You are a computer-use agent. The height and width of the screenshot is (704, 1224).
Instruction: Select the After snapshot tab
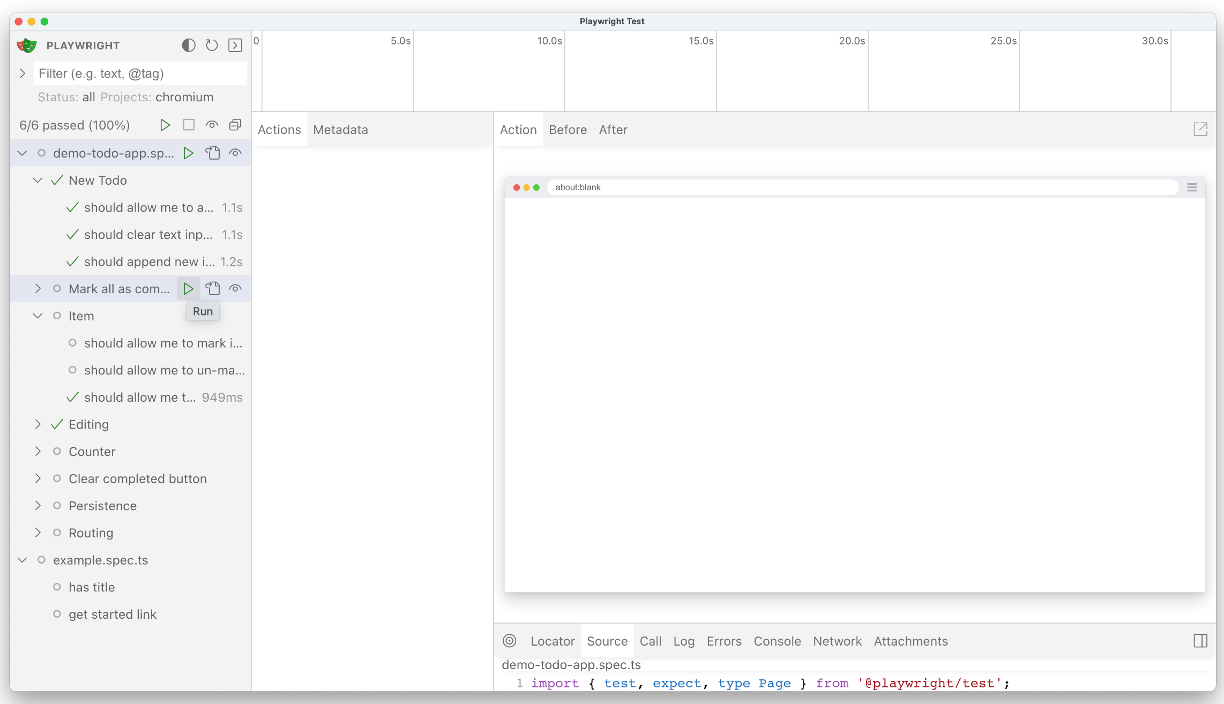coord(613,130)
